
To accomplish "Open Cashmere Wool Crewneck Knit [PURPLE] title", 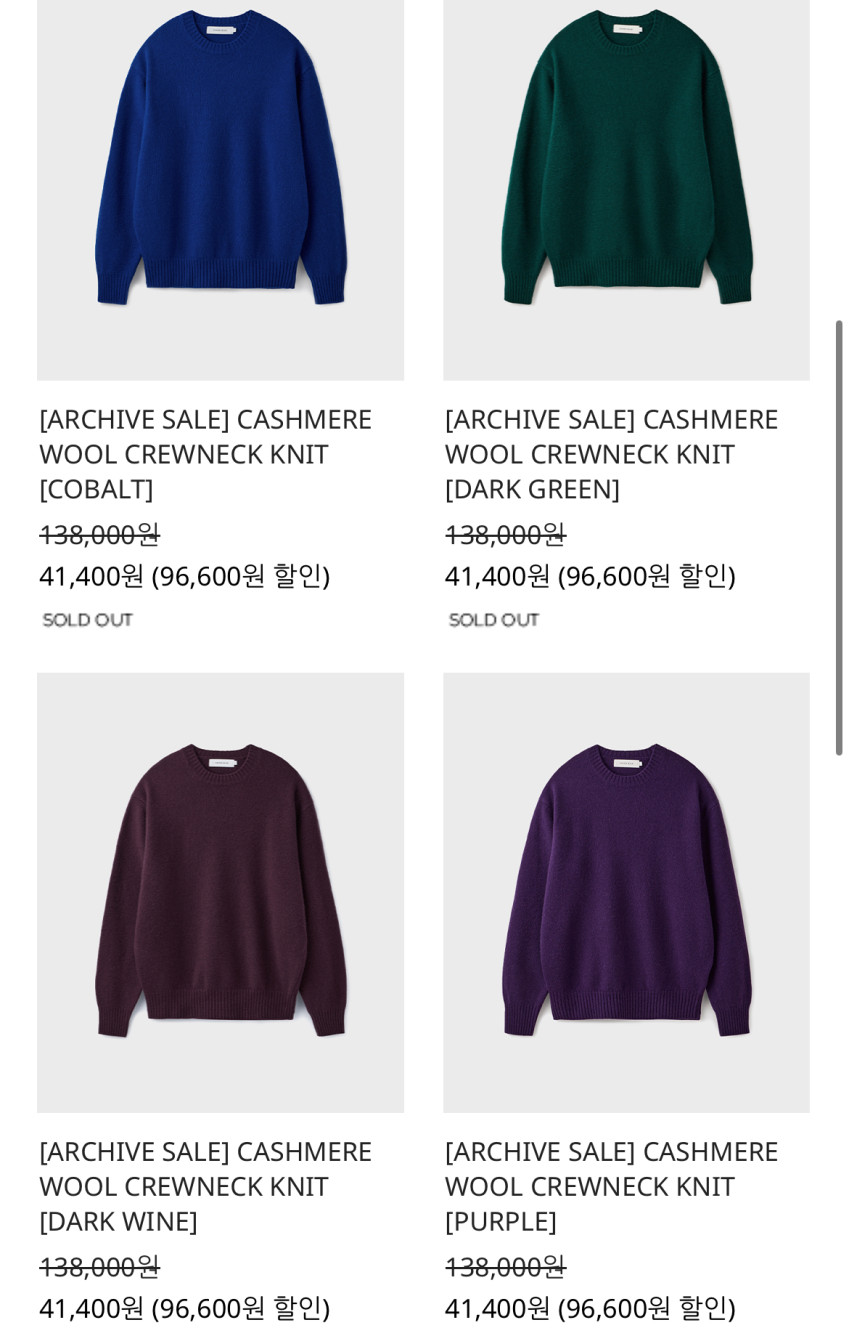I will [611, 1185].
